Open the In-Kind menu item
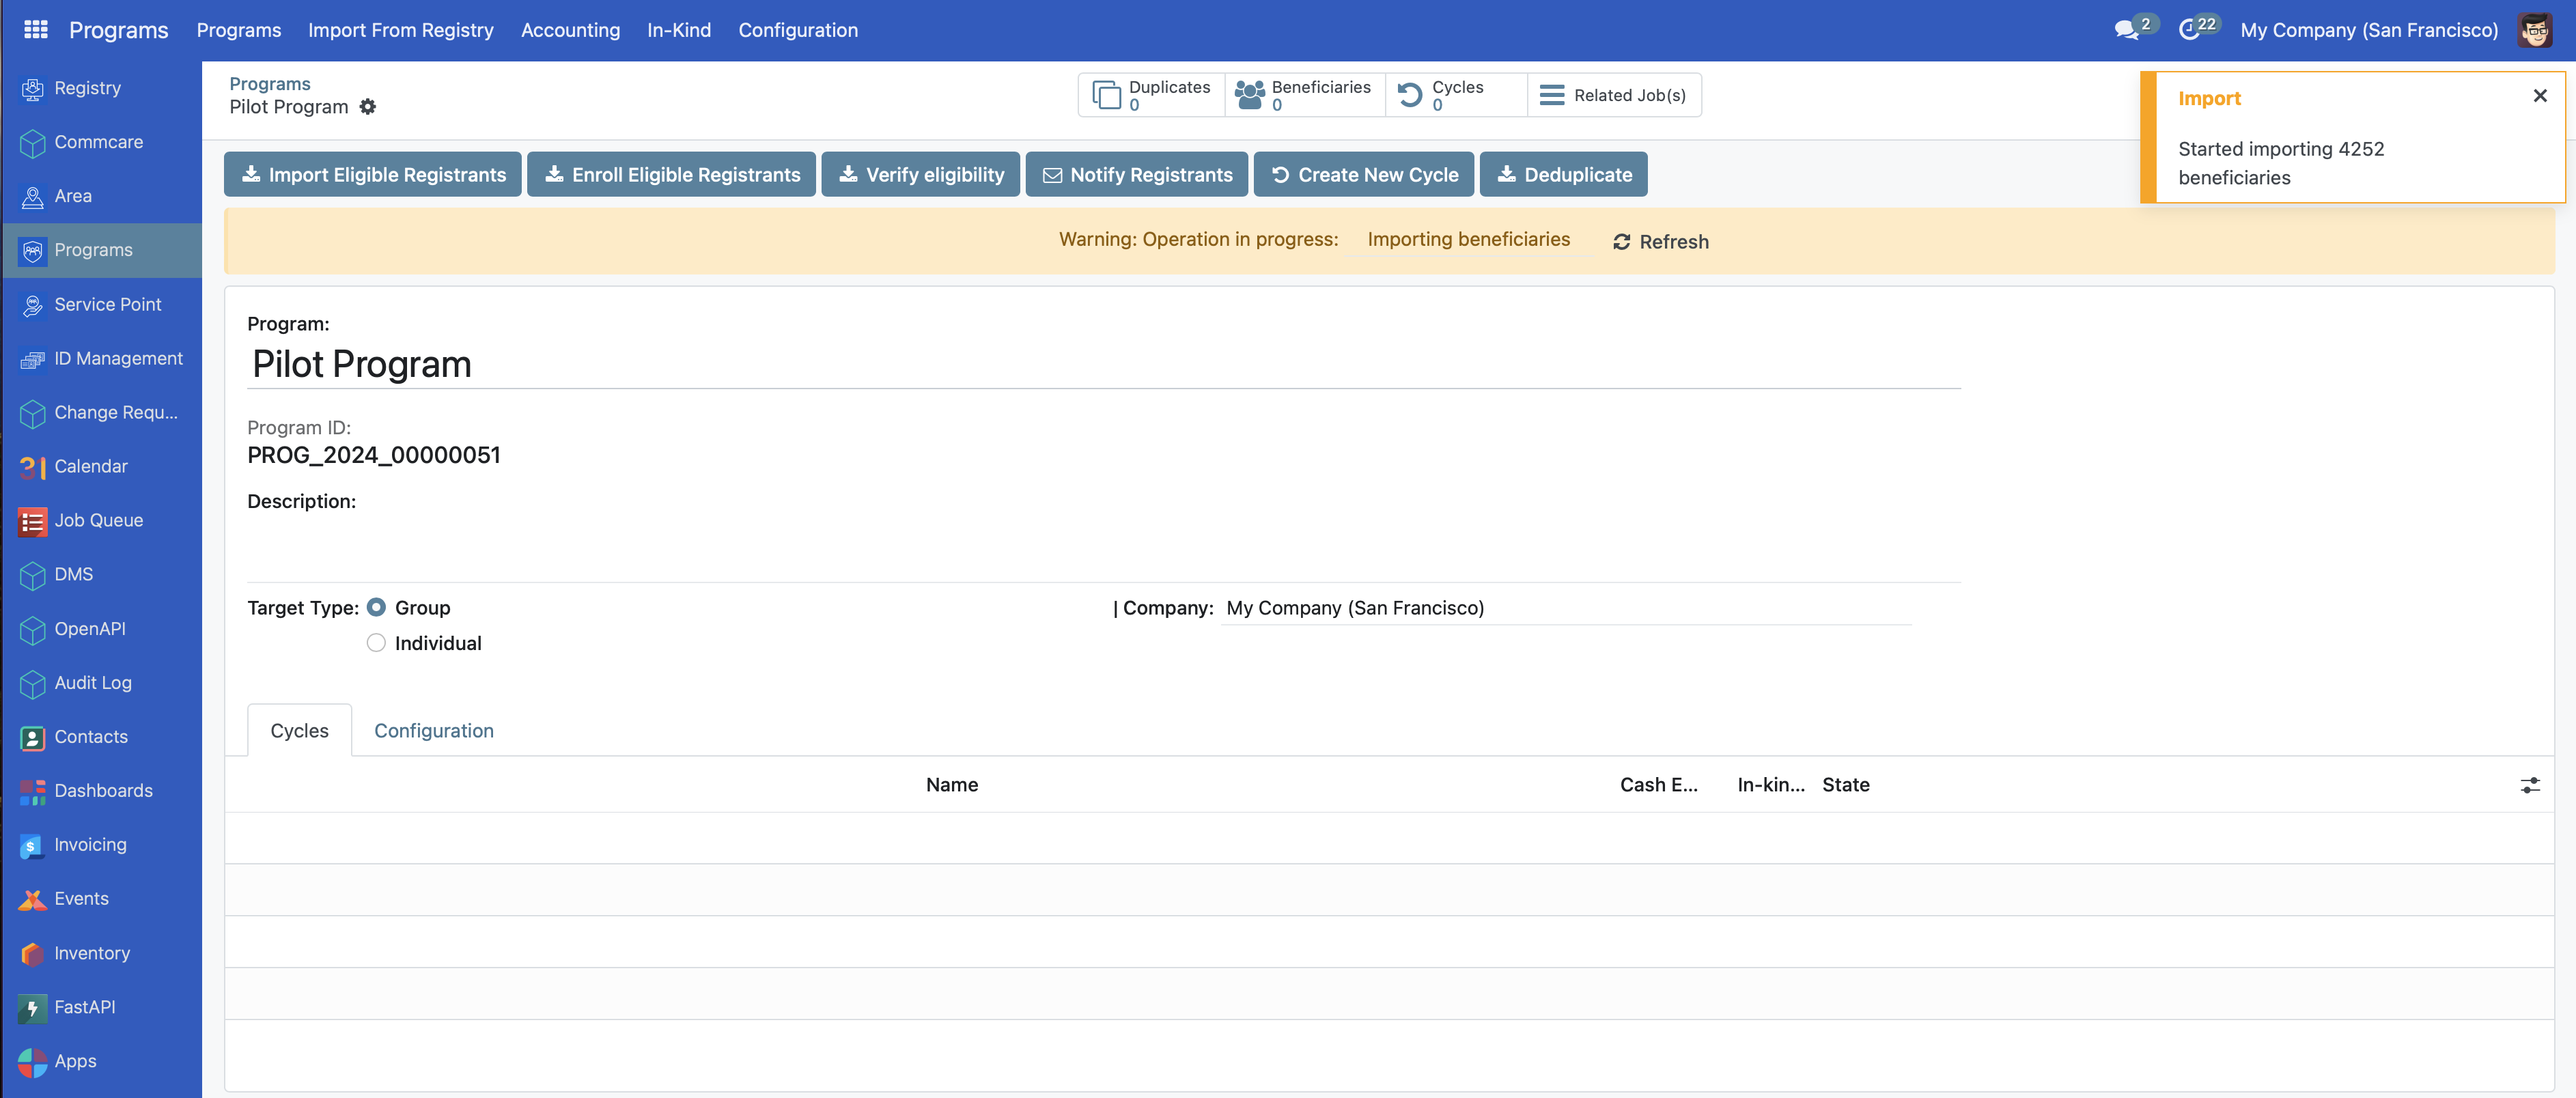Screen dimensions: 2576x1098 [x=679, y=29]
